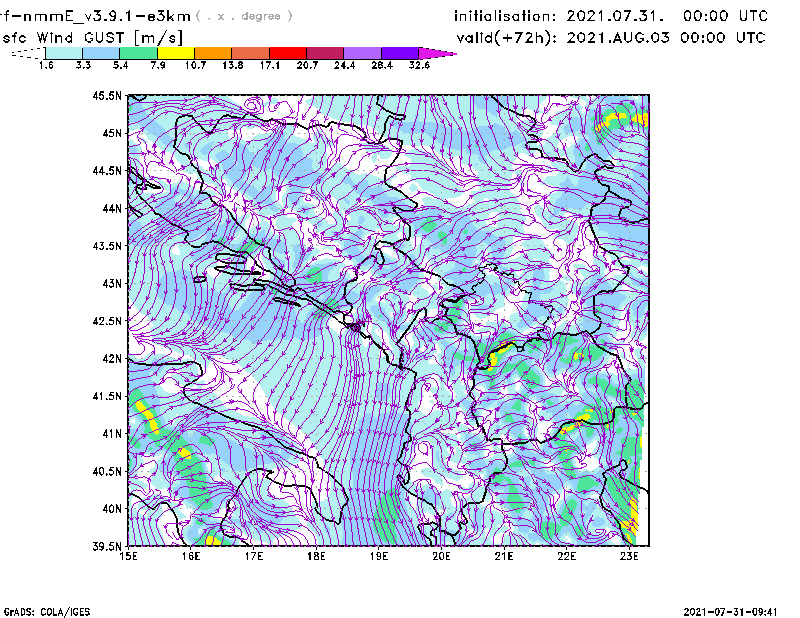Click the 42N latitude label
800x618 pixels.
click(x=112, y=359)
